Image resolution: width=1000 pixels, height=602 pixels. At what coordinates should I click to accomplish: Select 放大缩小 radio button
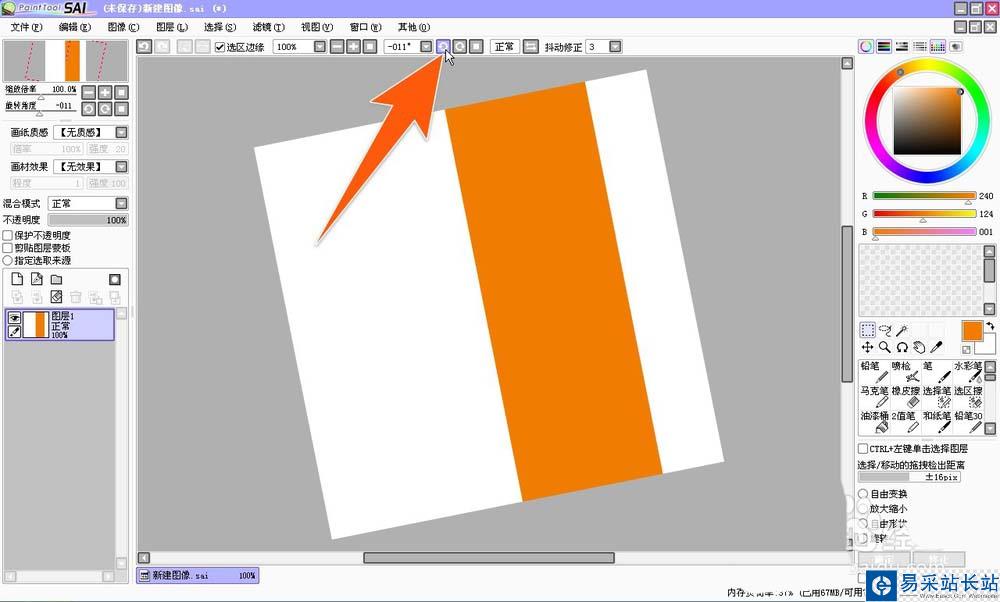pyautogui.click(x=863, y=509)
